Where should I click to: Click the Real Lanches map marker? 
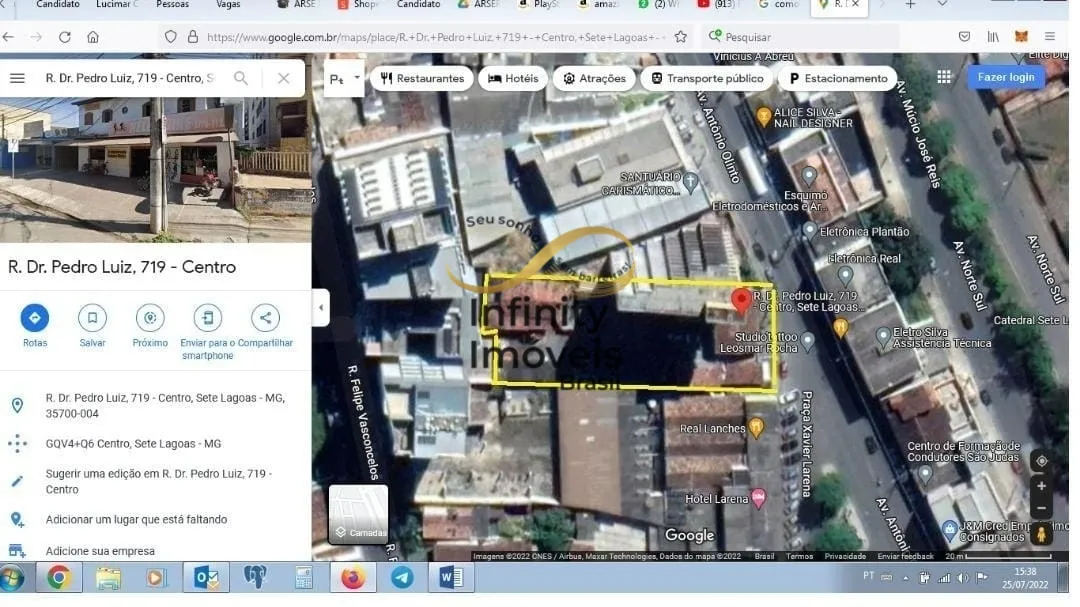[756, 428]
